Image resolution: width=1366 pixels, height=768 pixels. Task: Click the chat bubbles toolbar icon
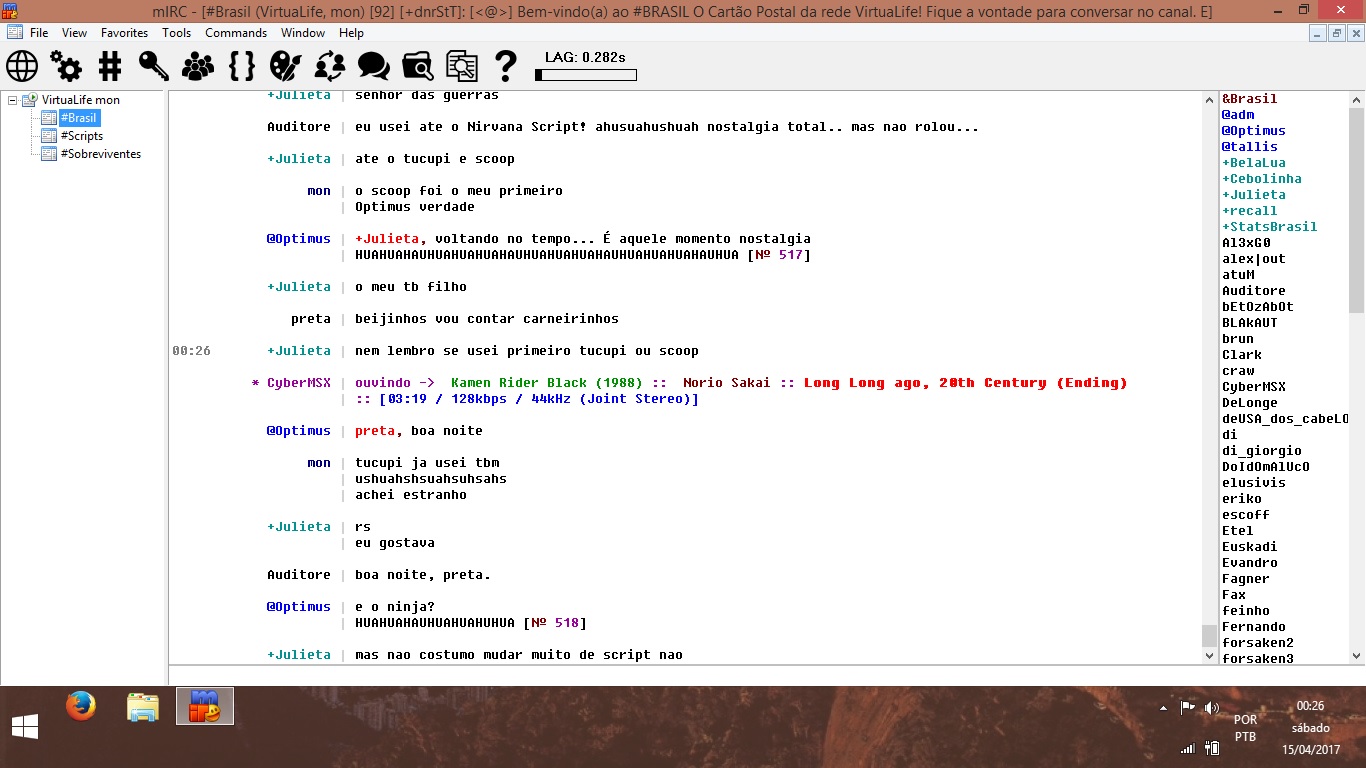pos(374,66)
